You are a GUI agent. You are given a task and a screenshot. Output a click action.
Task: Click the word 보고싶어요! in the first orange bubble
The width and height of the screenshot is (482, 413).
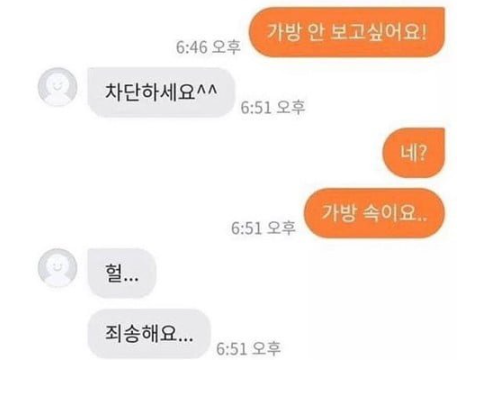378,32
